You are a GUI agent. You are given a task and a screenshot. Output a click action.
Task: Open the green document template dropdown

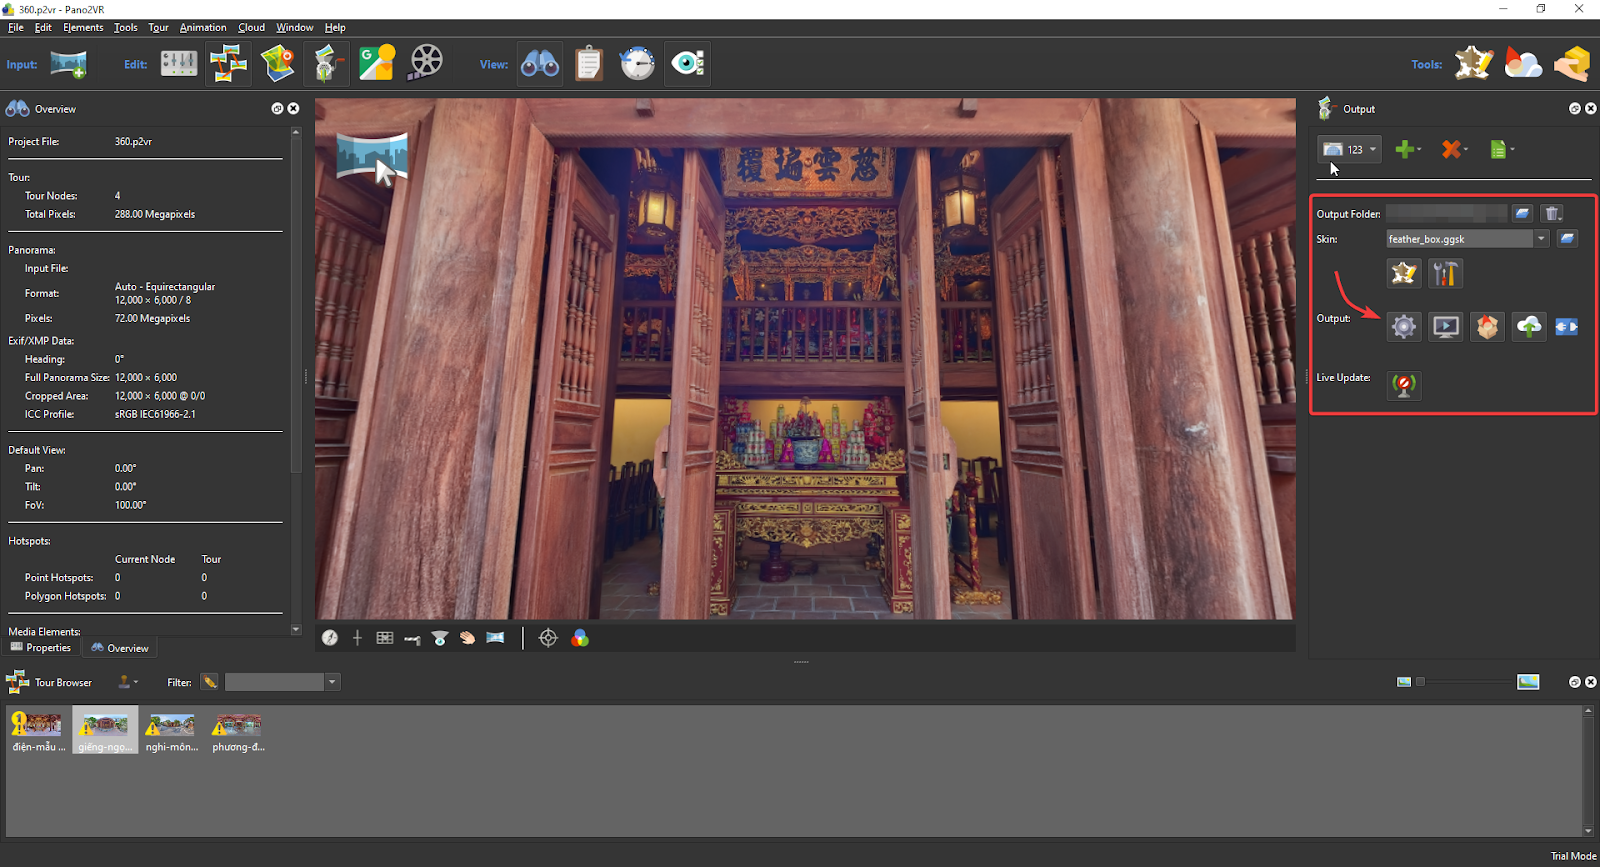pyautogui.click(x=1502, y=149)
